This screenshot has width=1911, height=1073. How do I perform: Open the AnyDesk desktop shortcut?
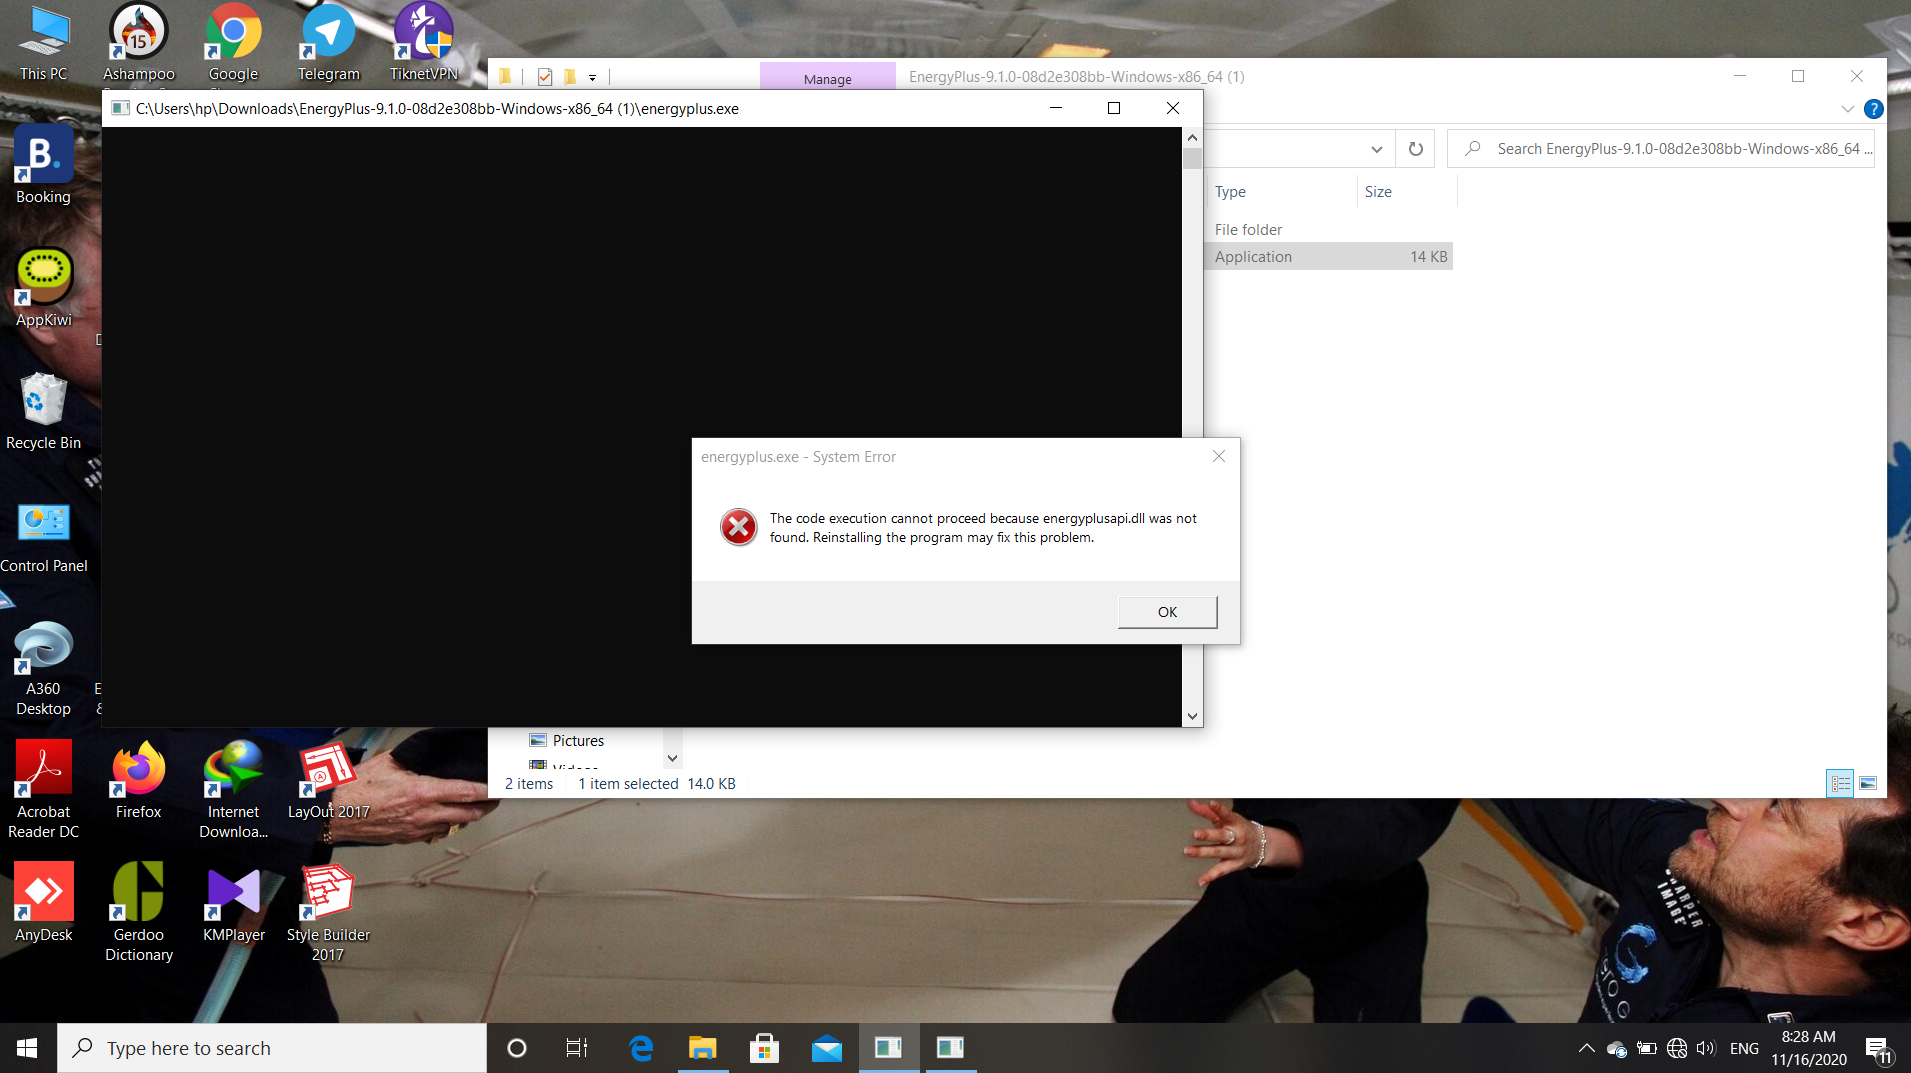[43, 903]
